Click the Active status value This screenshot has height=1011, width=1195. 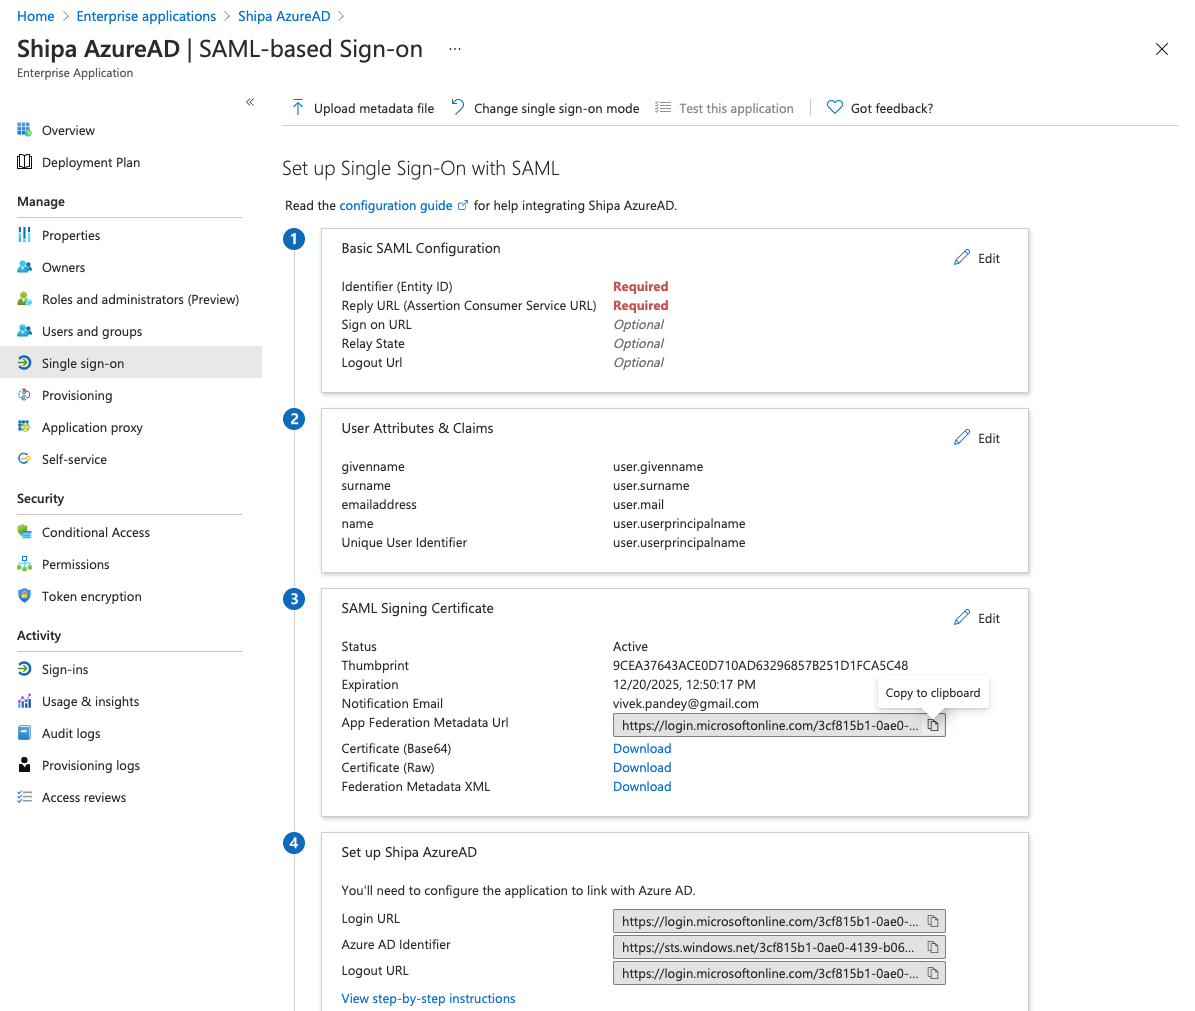(630, 646)
